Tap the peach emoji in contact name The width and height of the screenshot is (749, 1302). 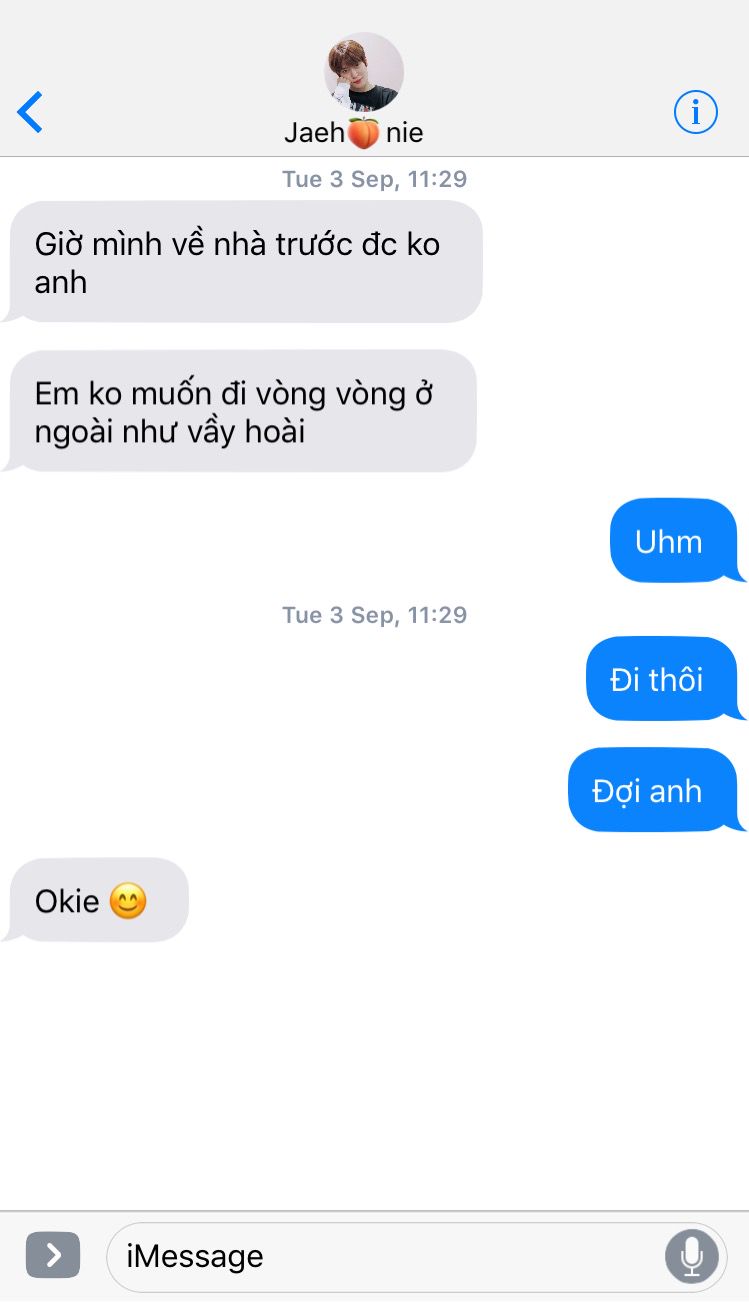pos(363,132)
